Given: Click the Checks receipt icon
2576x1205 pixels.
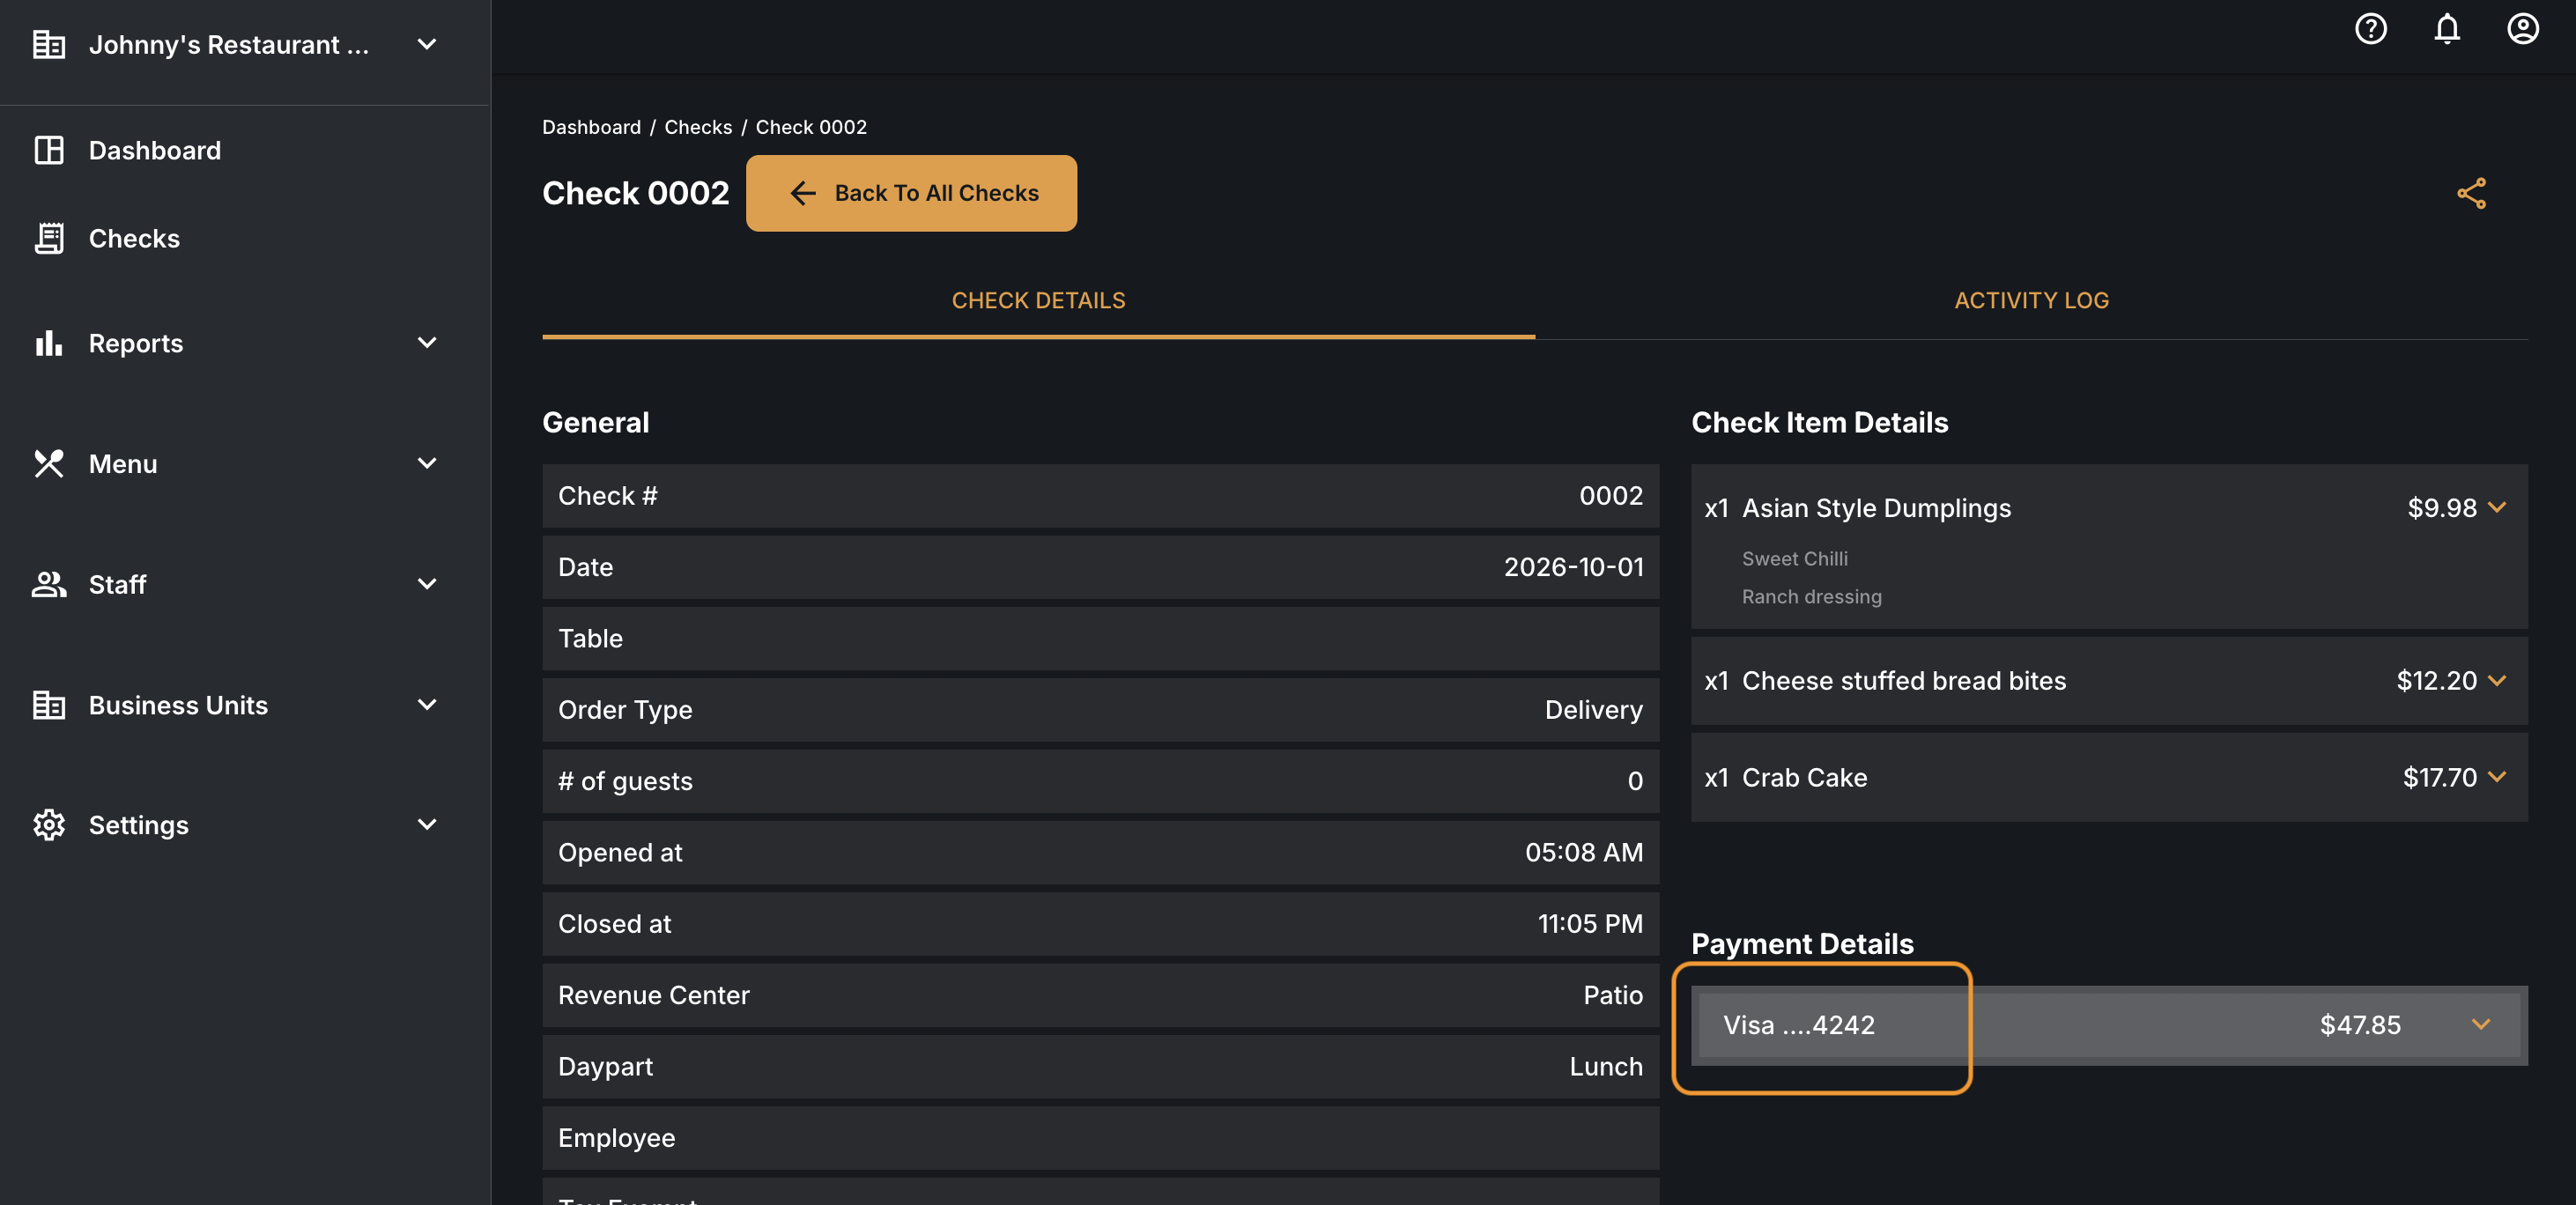Looking at the screenshot, I should point(49,238).
